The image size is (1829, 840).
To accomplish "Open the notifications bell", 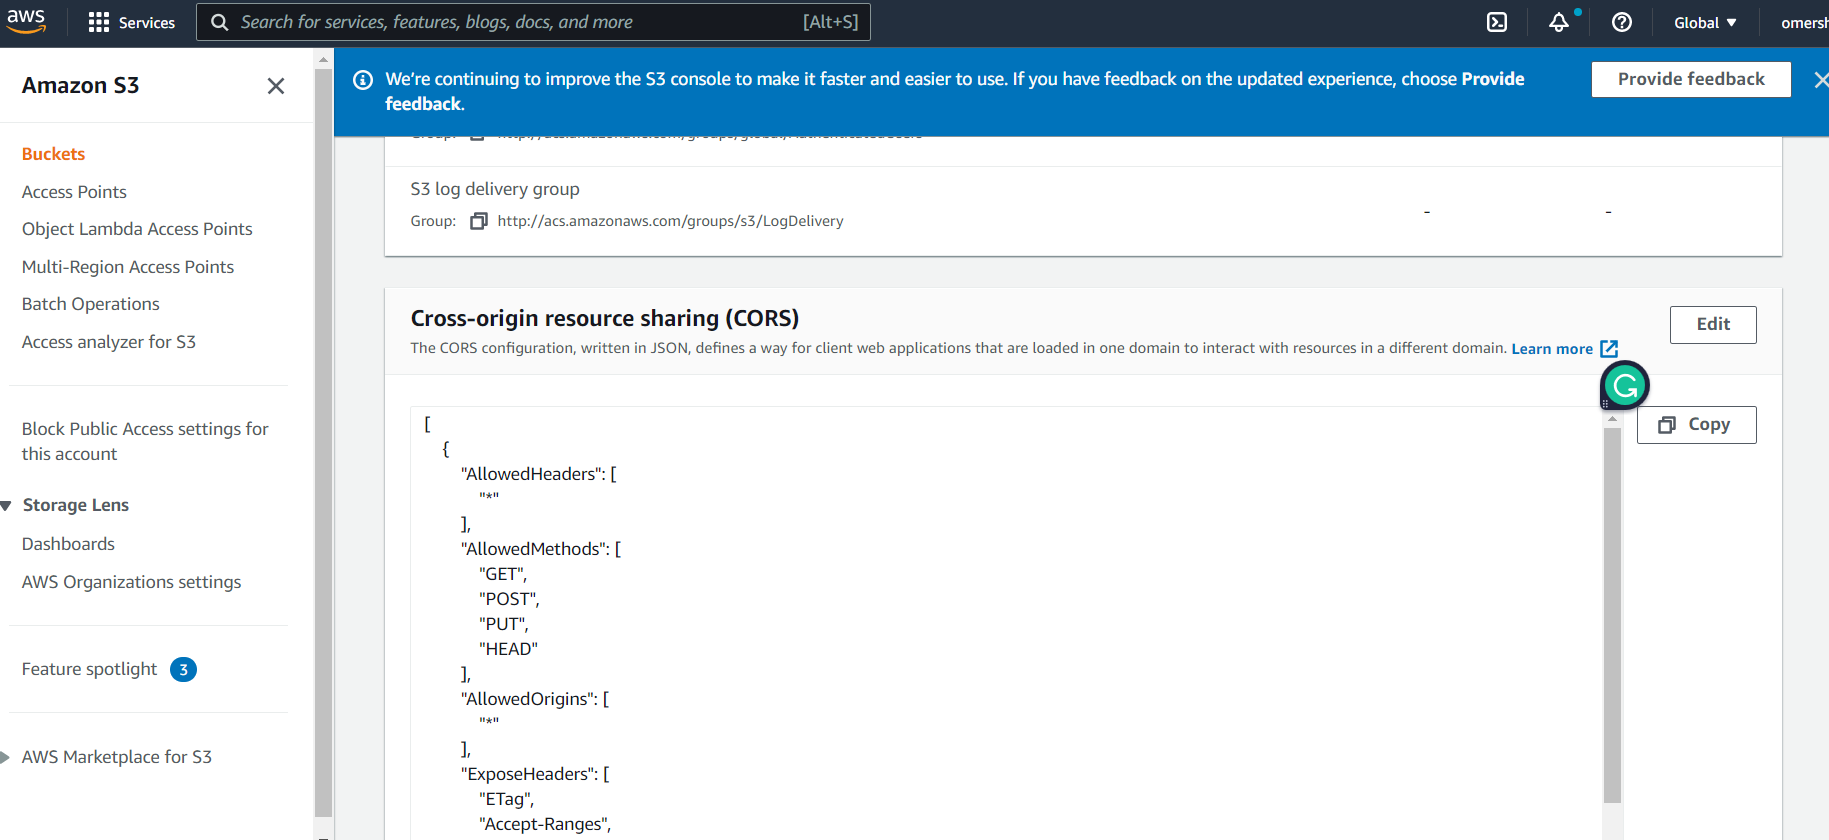I will (1559, 22).
